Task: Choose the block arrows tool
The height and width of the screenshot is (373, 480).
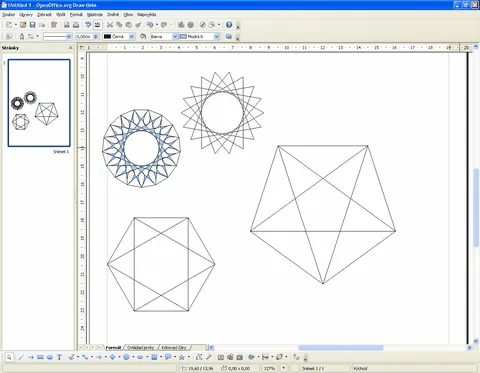Action: click(x=140, y=357)
